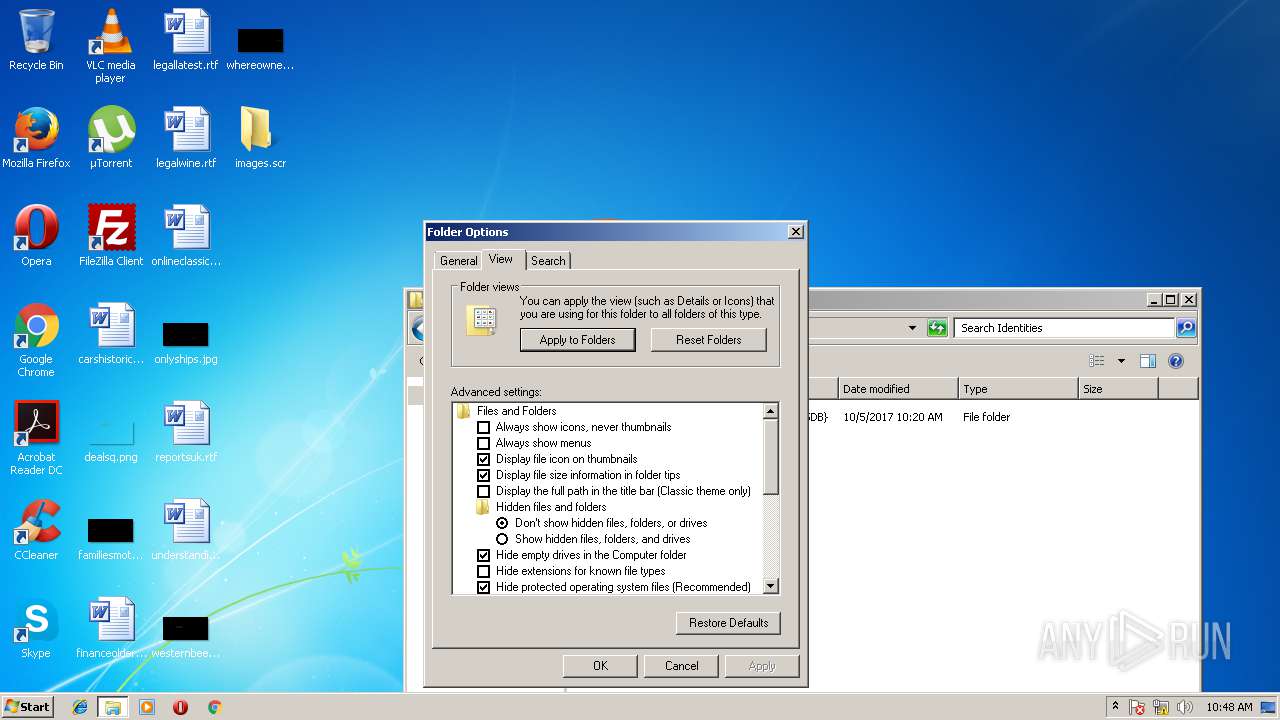Select legallatest.rtf document icon
Screen dimensions: 1280x720
pyautogui.click(x=186, y=40)
